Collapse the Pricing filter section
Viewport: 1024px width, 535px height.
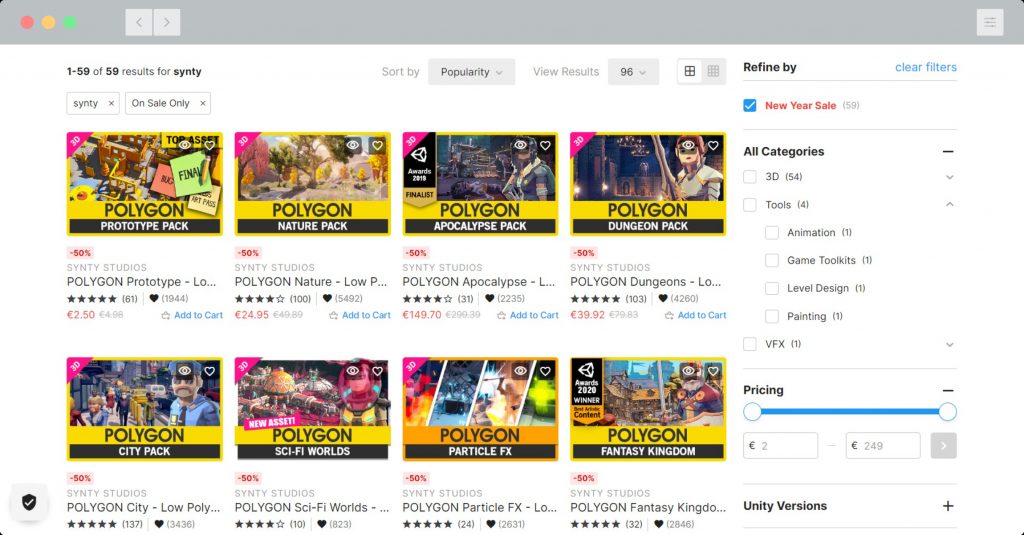(948, 391)
